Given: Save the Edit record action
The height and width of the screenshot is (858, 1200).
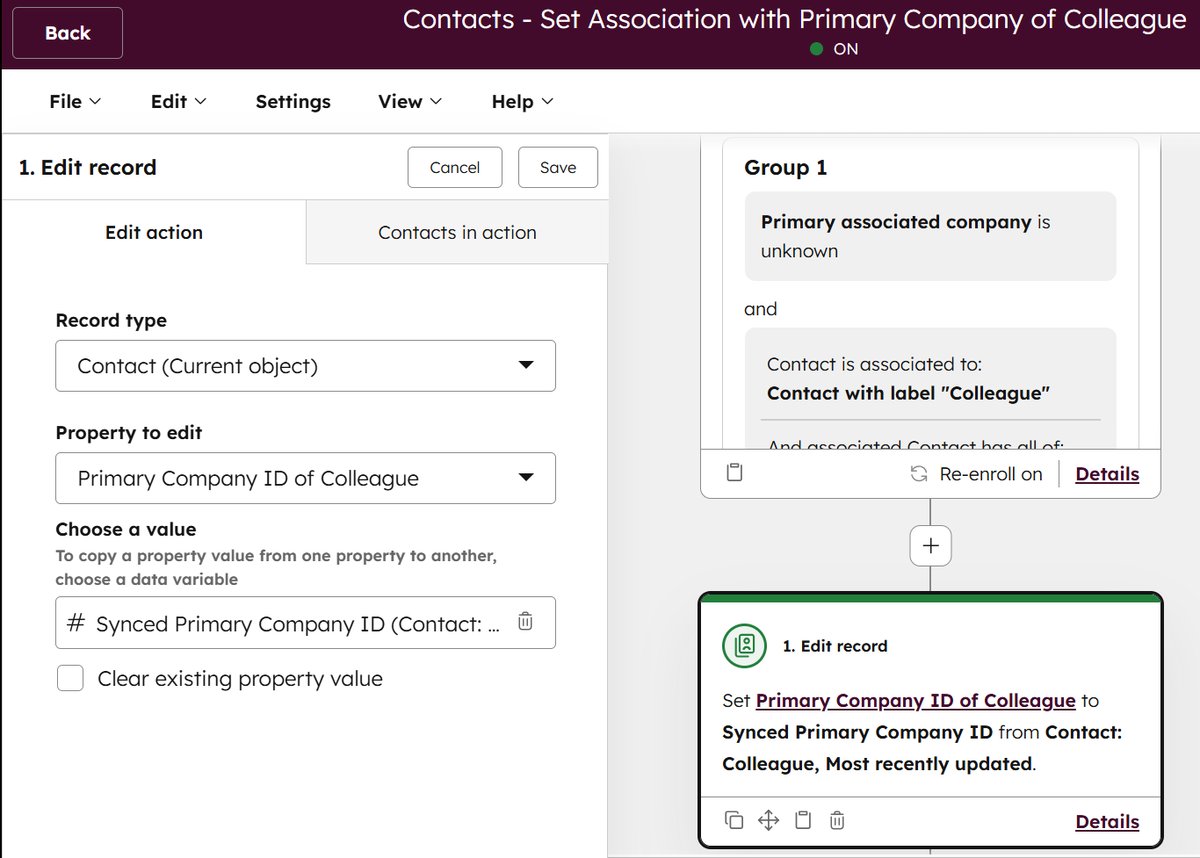Looking at the screenshot, I should (x=557, y=167).
